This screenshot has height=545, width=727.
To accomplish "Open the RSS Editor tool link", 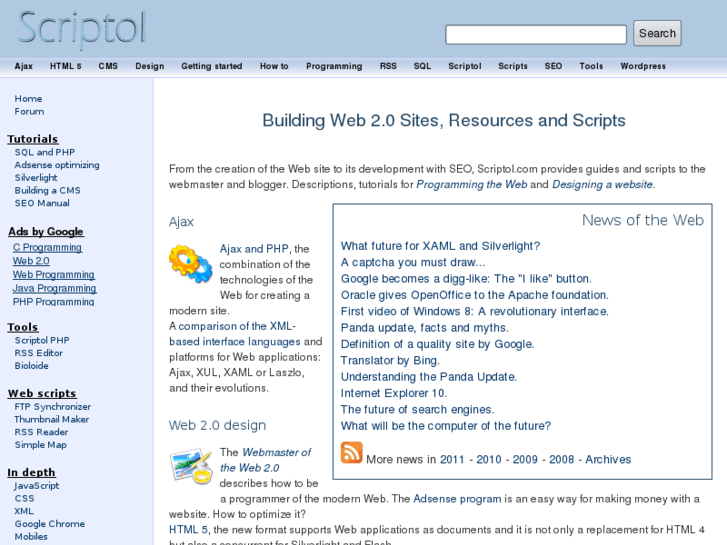I will (x=39, y=353).
